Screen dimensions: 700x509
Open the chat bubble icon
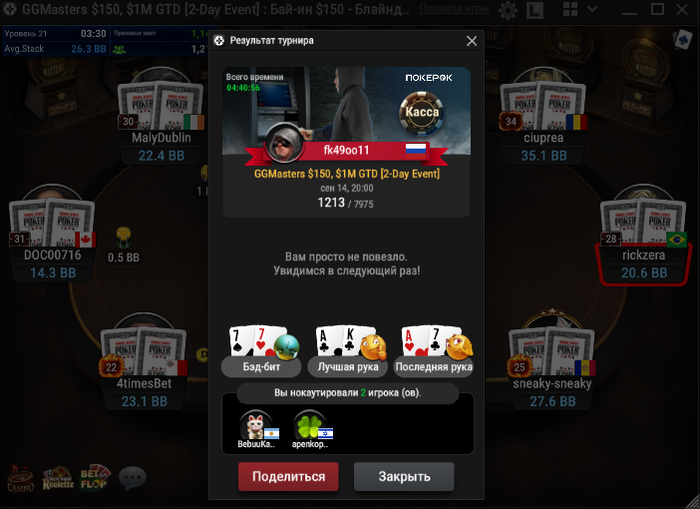pyautogui.click(x=132, y=478)
